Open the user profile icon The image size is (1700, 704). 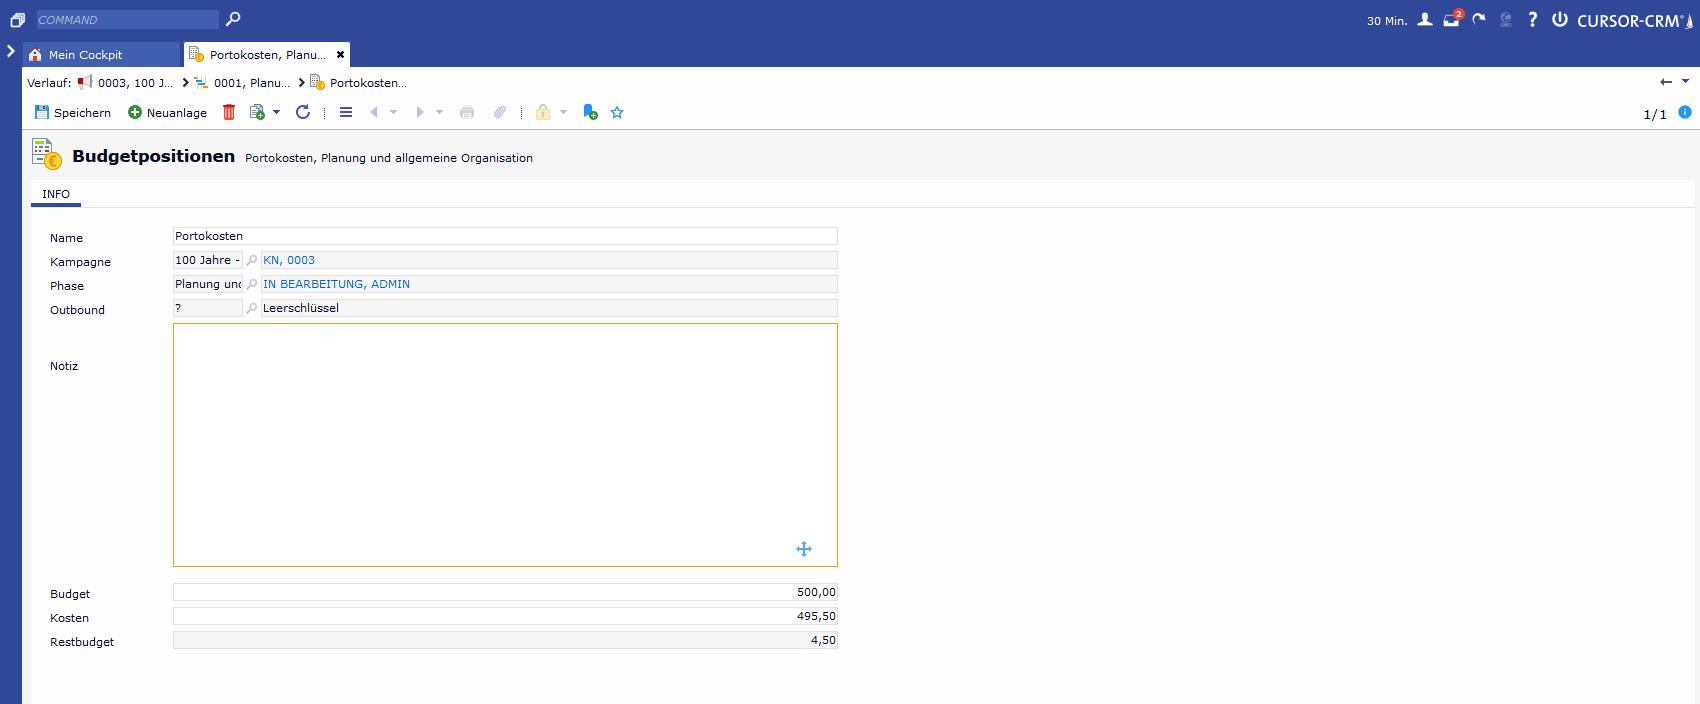(1425, 20)
